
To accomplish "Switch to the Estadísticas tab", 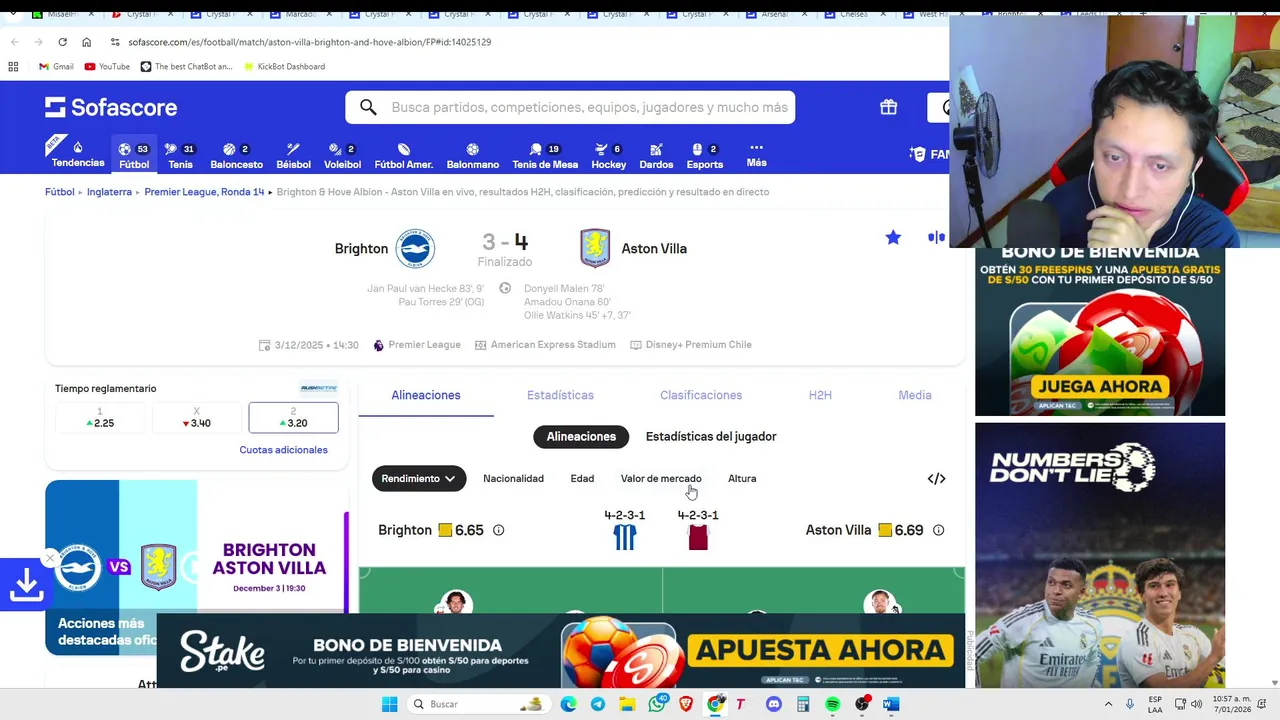I will (x=560, y=395).
